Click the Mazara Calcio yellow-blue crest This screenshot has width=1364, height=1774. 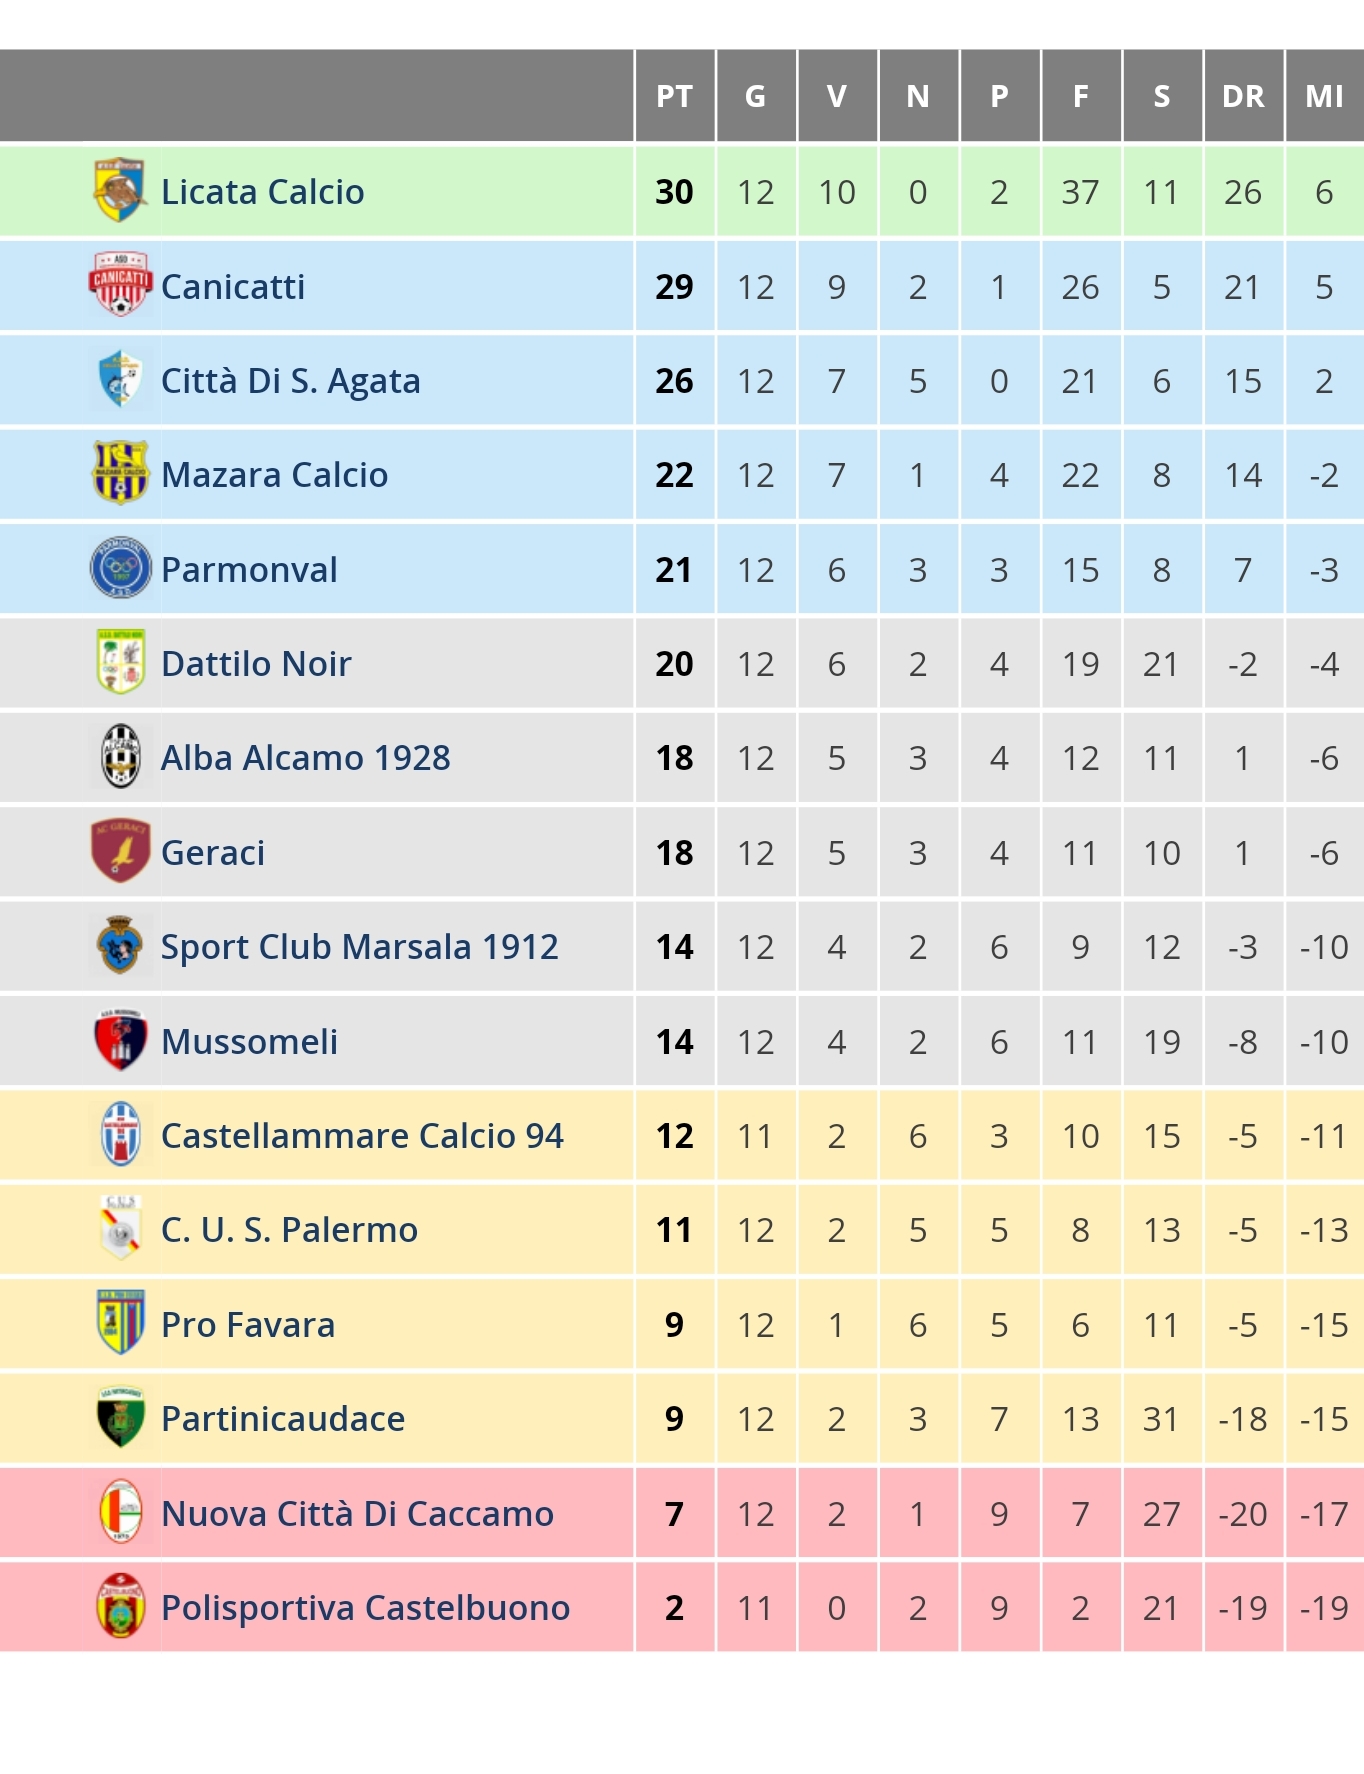pyautogui.click(x=121, y=474)
